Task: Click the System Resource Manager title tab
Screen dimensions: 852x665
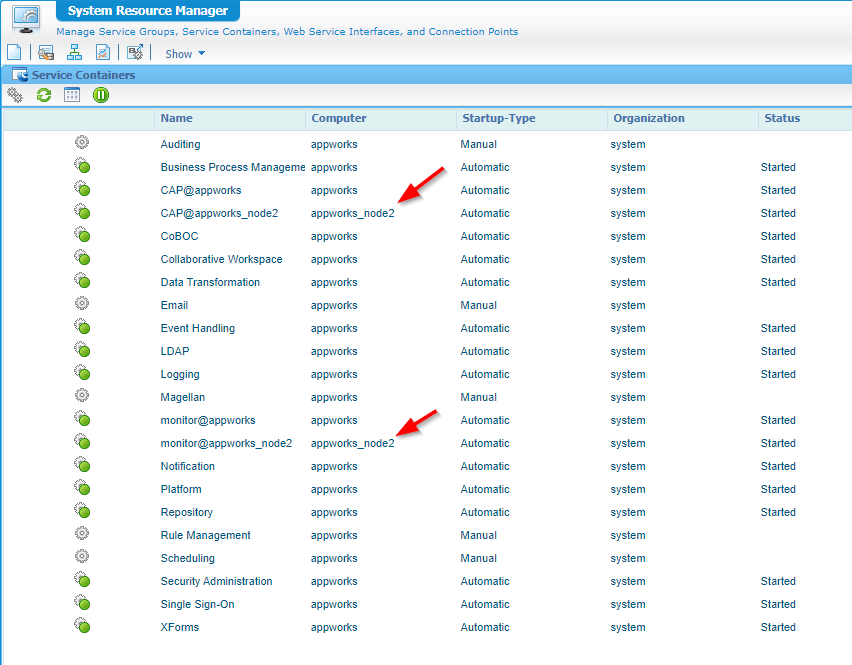Action: click(148, 12)
